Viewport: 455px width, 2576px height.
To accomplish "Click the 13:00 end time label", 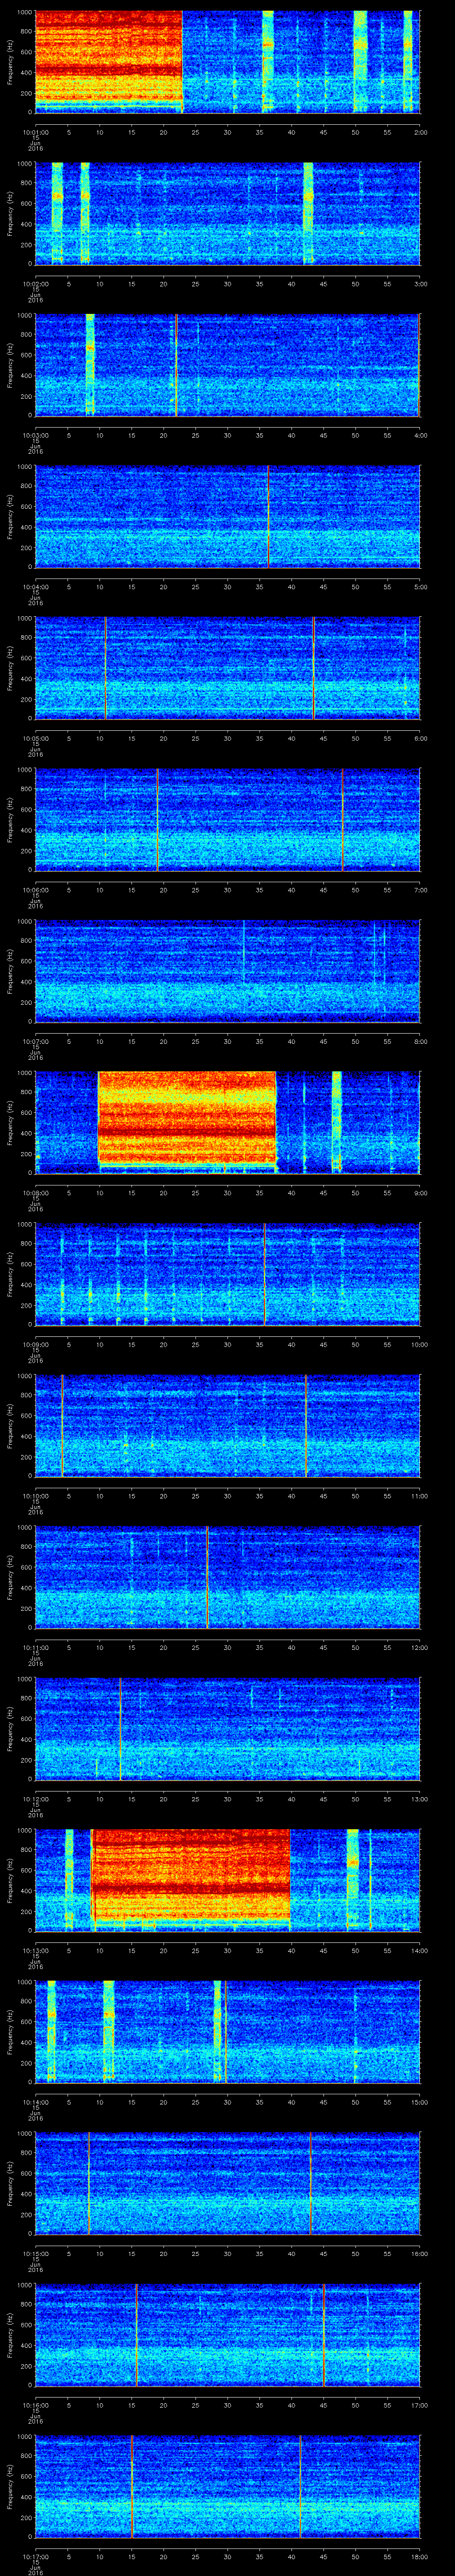I will click(419, 1798).
